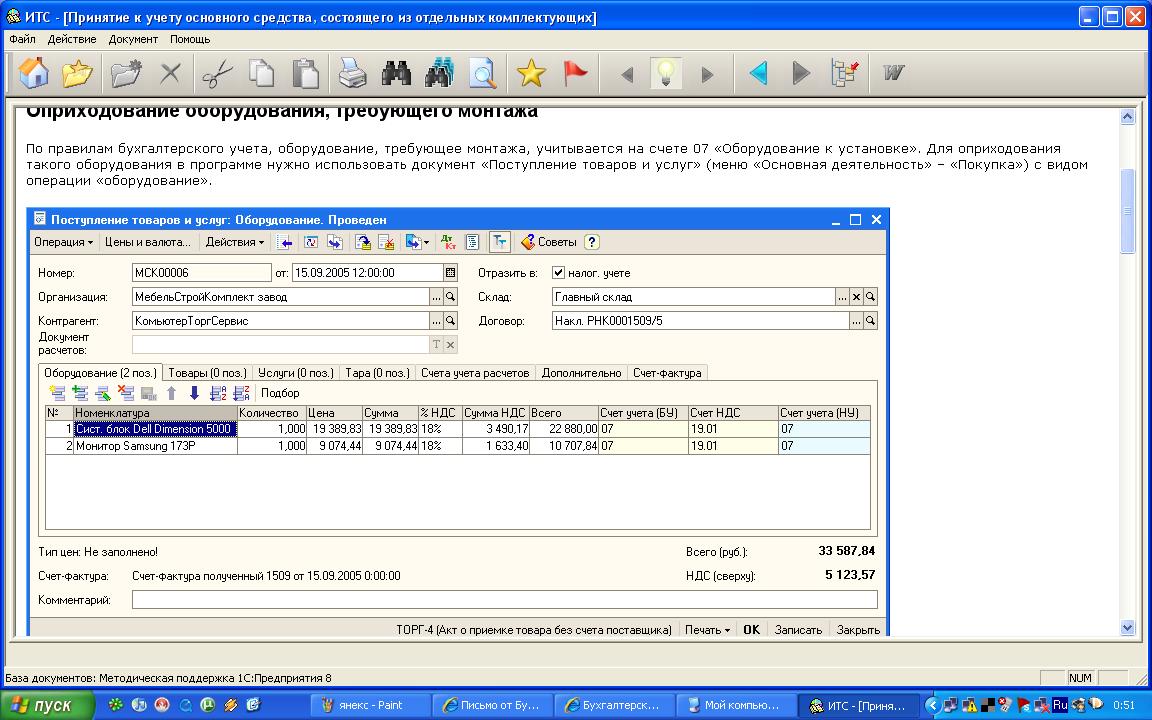Screen dimensions: 1152x720
Task: Open the "Операция" dropdown
Action: click(63, 242)
